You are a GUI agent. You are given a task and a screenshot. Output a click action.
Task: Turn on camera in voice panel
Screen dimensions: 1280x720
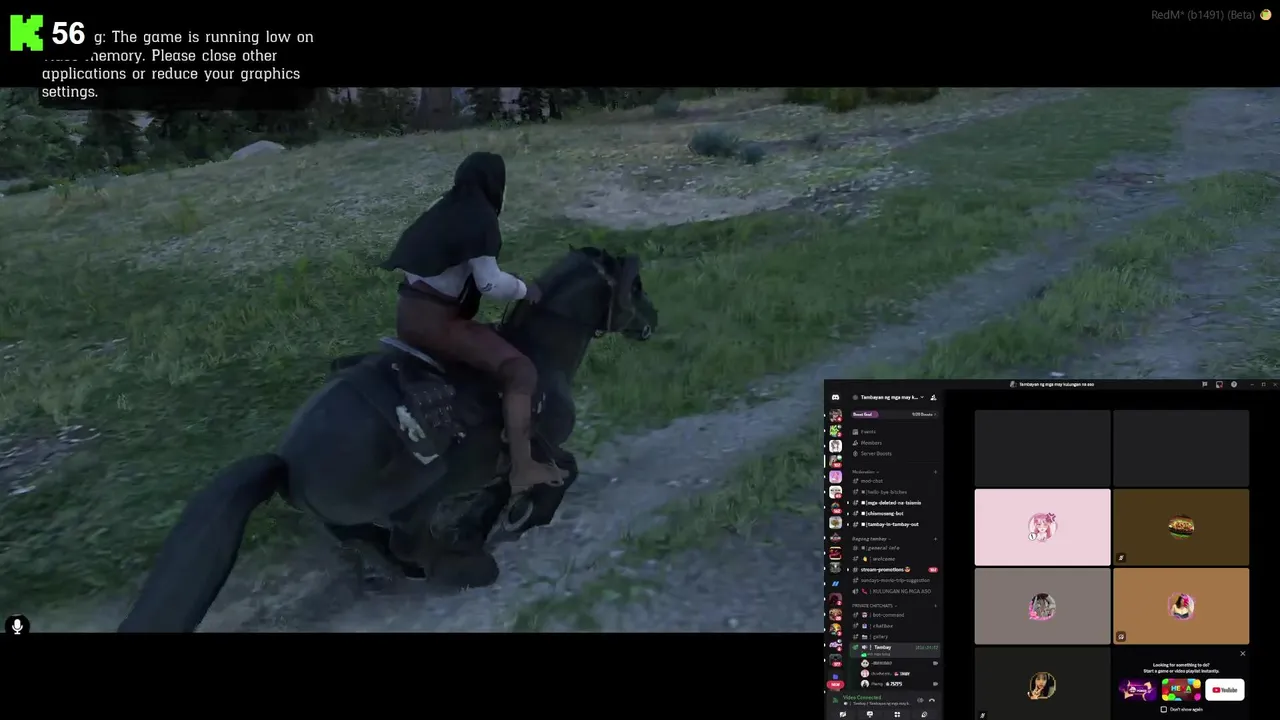point(842,714)
